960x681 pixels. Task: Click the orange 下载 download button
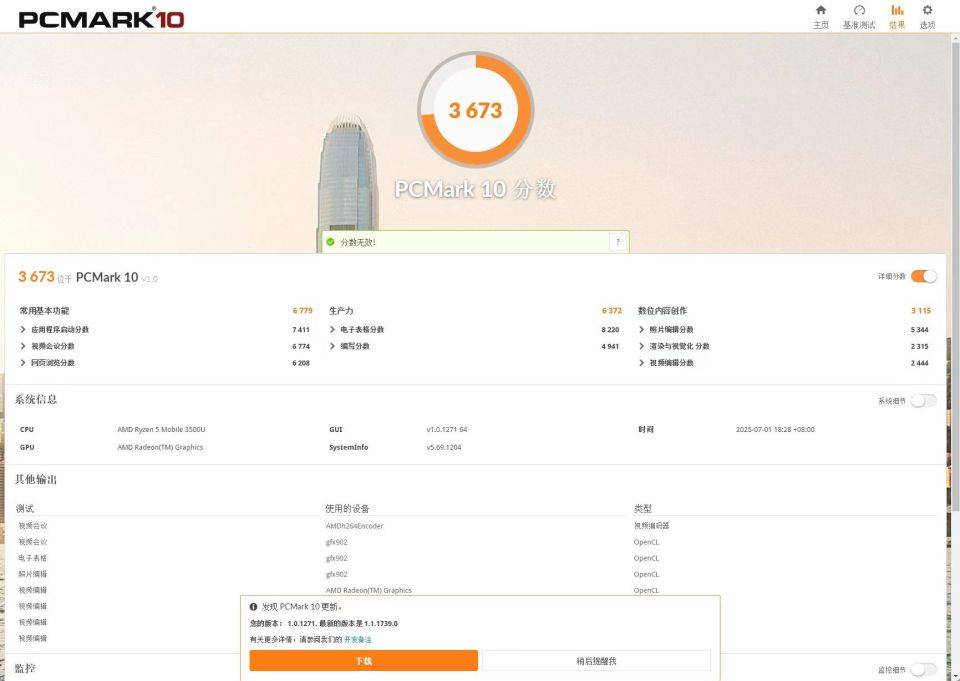click(x=363, y=661)
